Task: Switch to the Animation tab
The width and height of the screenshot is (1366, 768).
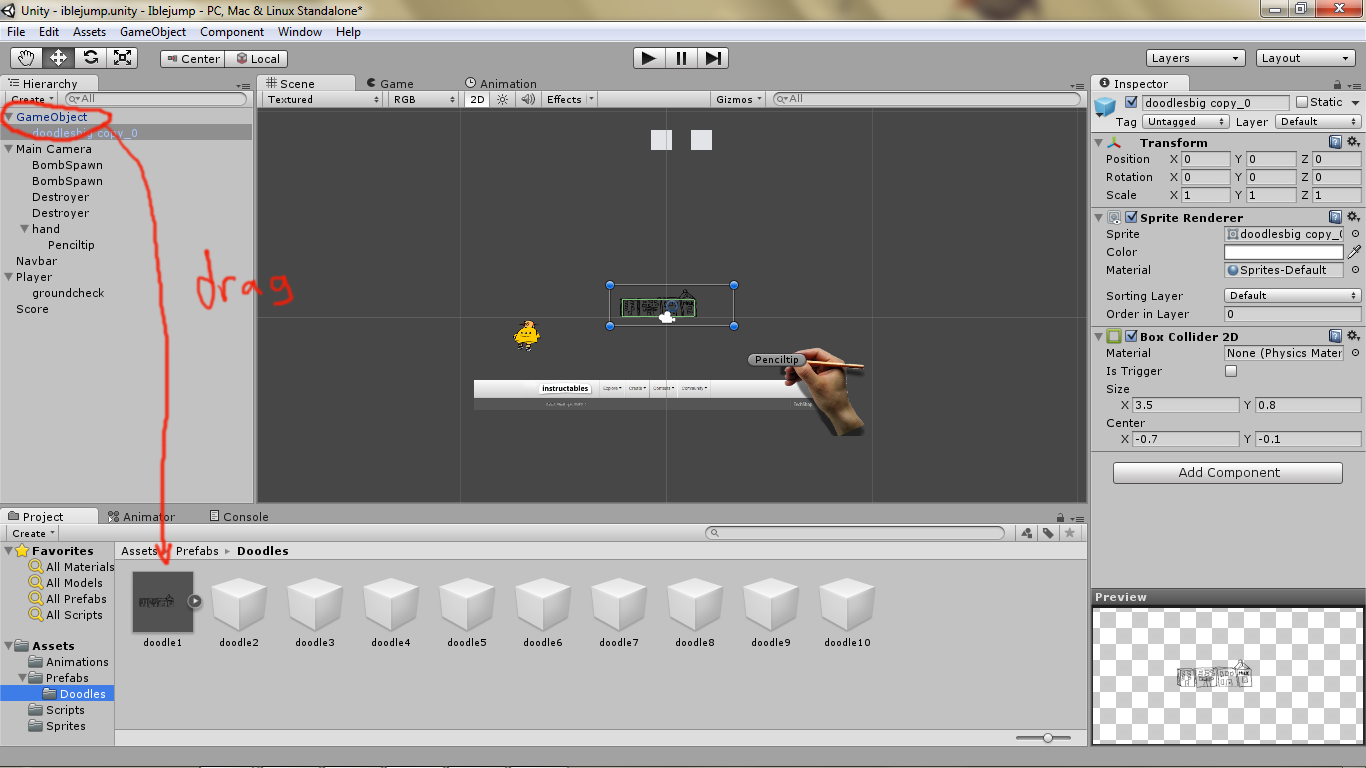Action: (x=501, y=84)
